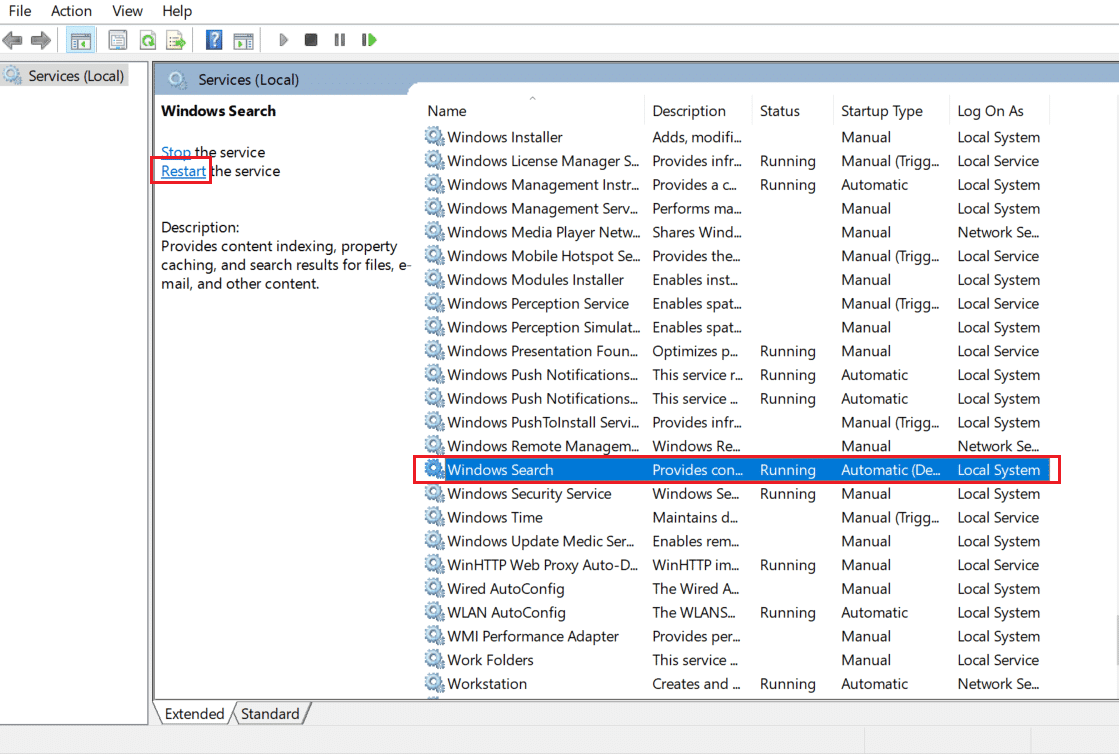Toggle Show/Hide Action Pane icon
This screenshot has height=754, width=1119.
click(243, 41)
